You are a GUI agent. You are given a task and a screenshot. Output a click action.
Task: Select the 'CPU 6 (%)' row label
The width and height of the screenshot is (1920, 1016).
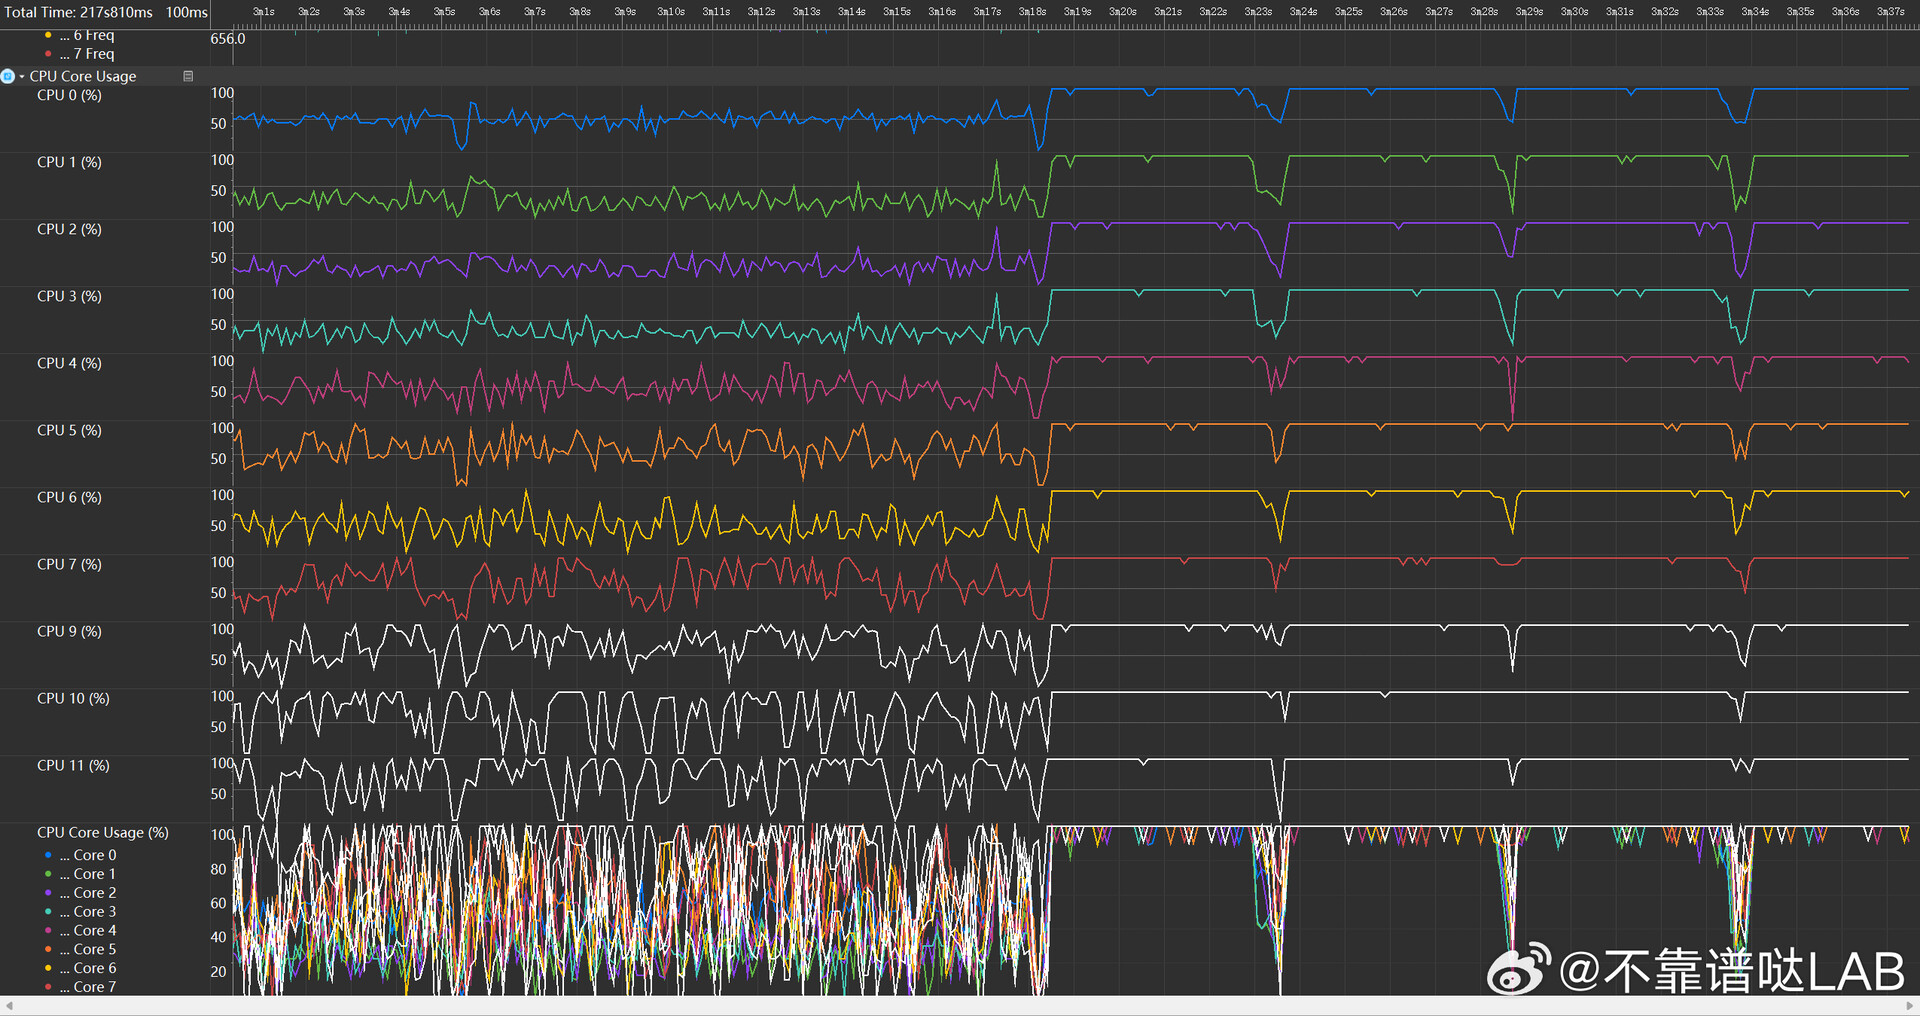[x=69, y=497]
